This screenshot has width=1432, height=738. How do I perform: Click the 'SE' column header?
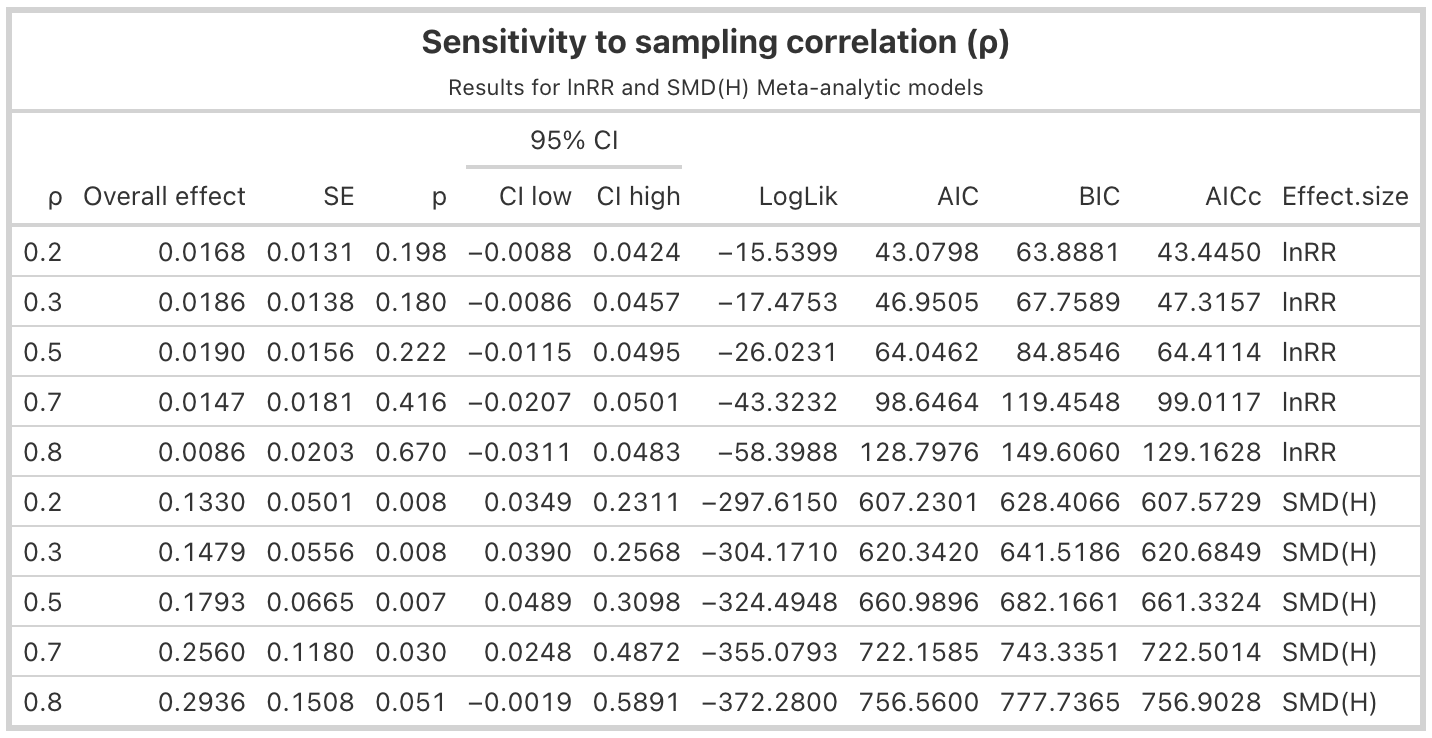[x=339, y=197]
